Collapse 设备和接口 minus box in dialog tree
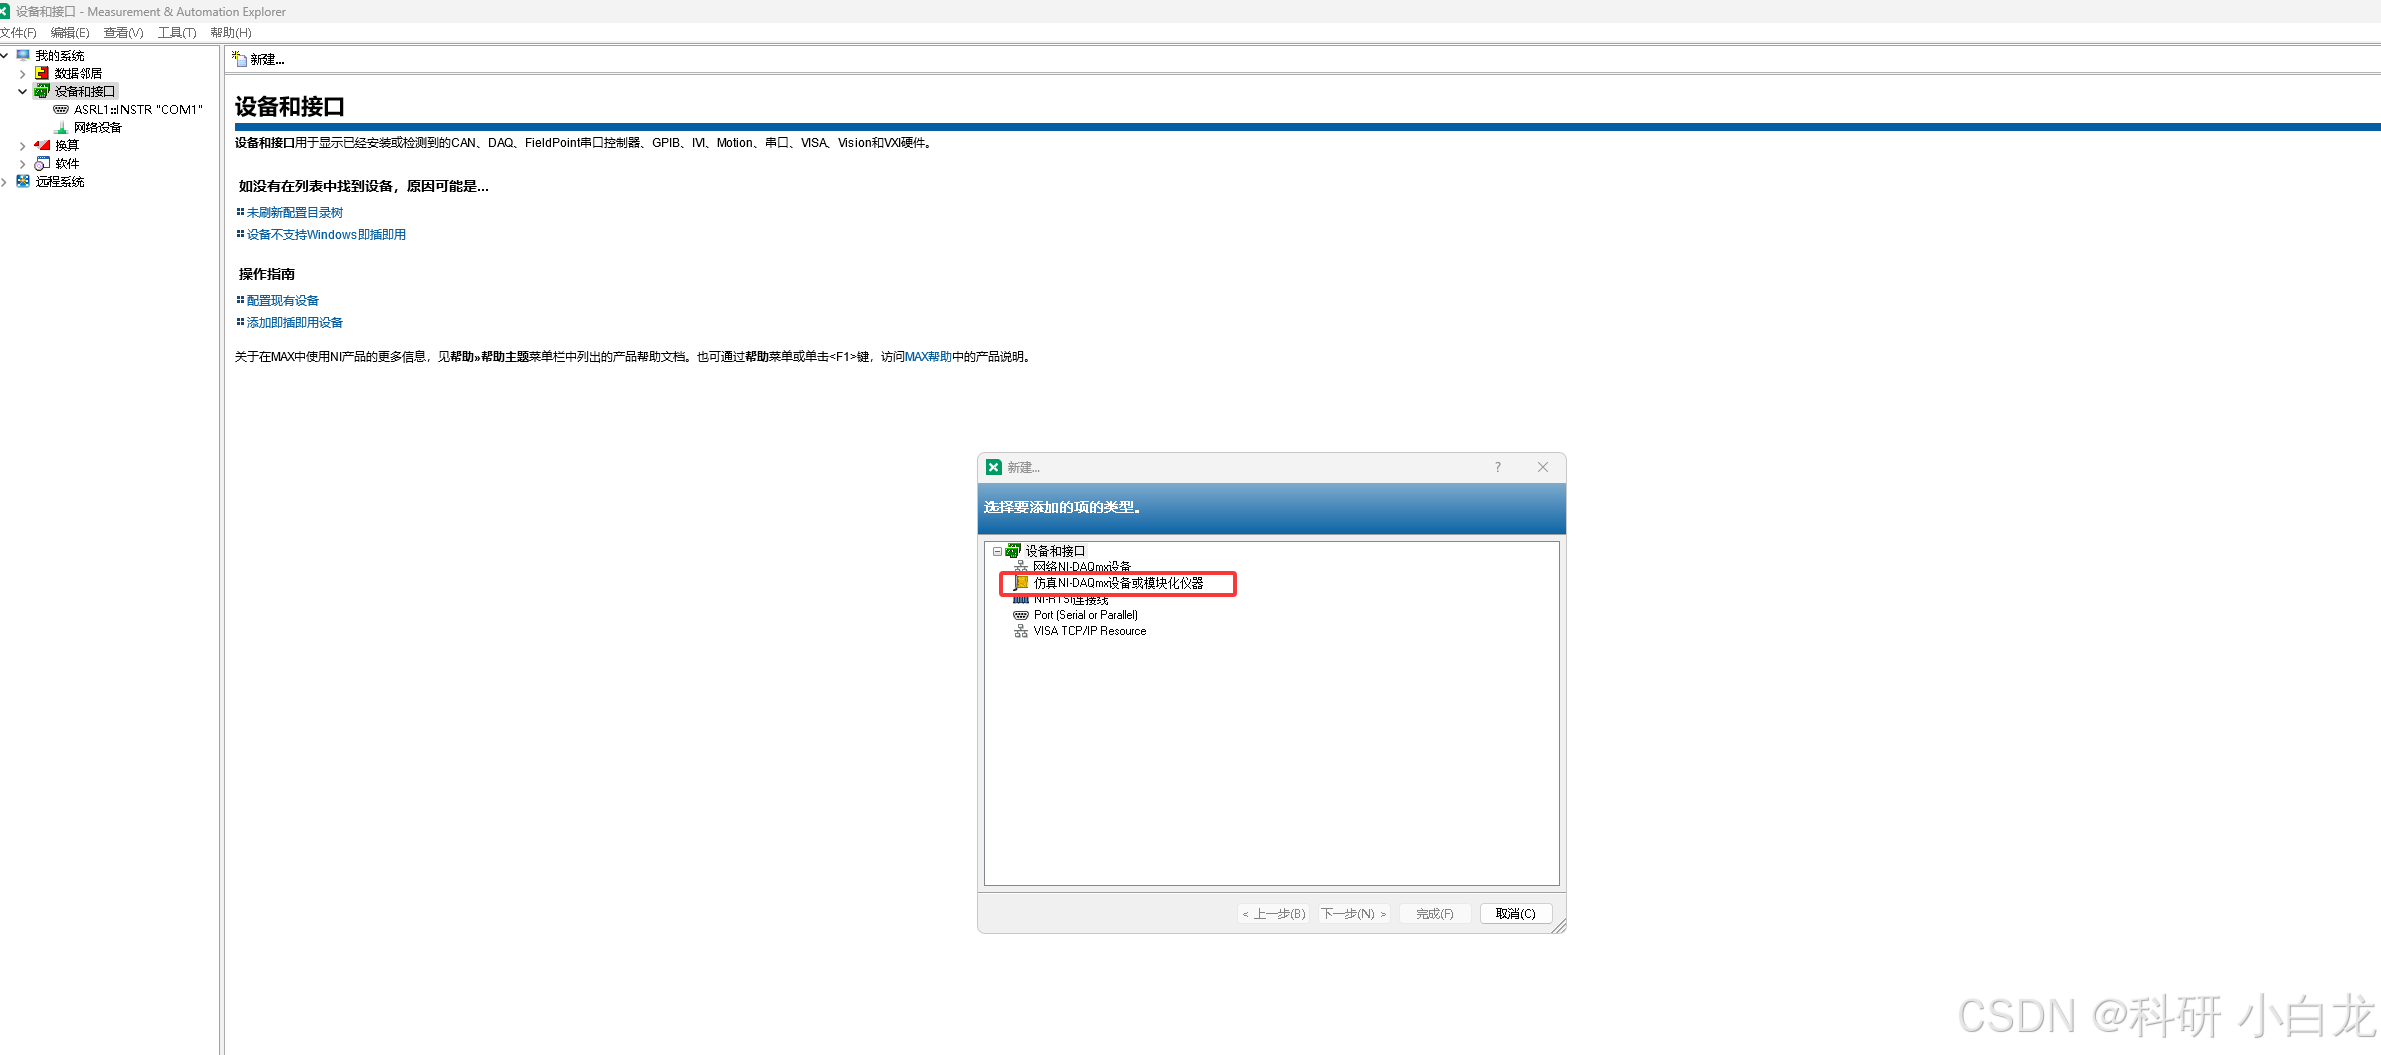The height and width of the screenshot is (1055, 2381). (997, 551)
